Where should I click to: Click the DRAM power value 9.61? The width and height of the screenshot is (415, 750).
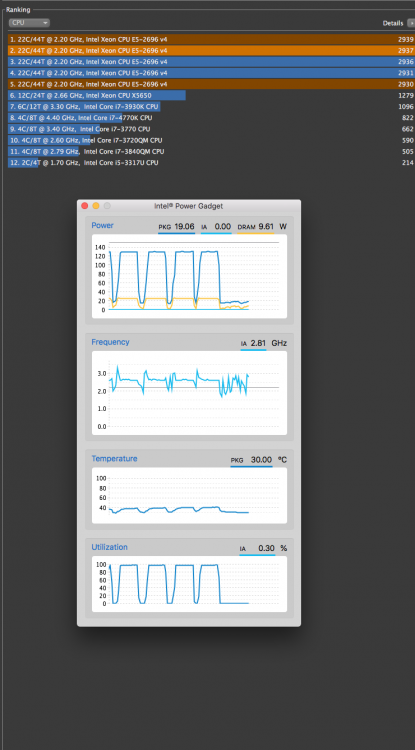(266, 226)
